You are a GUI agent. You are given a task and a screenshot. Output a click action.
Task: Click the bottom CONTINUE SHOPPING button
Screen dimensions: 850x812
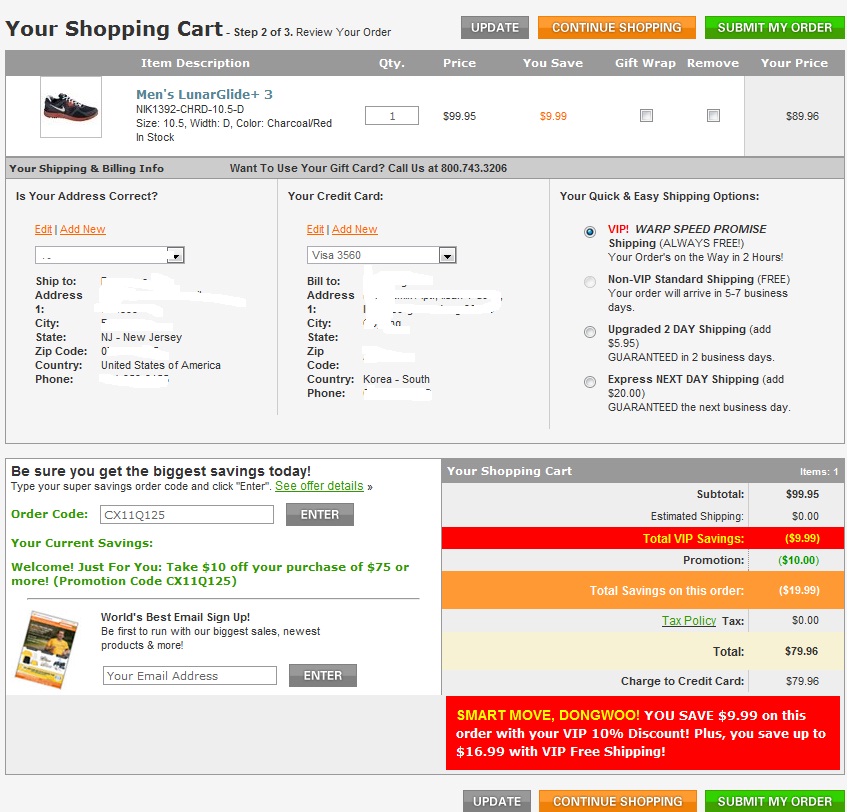coord(617,801)
